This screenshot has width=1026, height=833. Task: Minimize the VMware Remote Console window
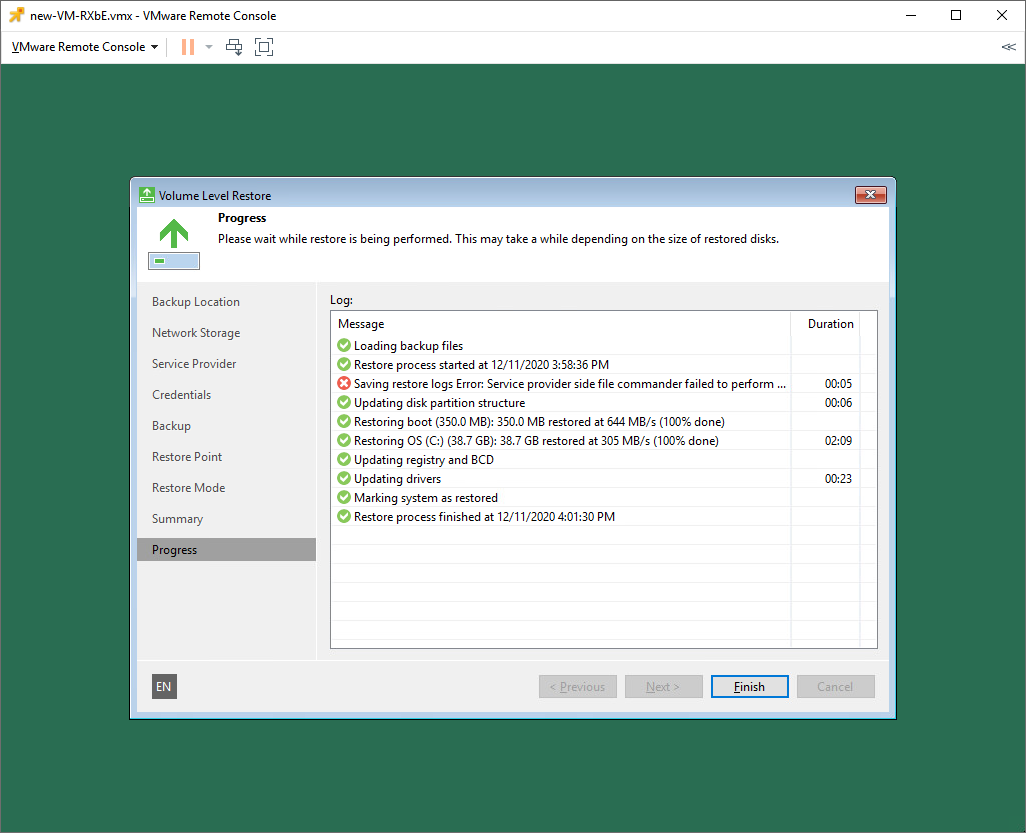(911, 15)
